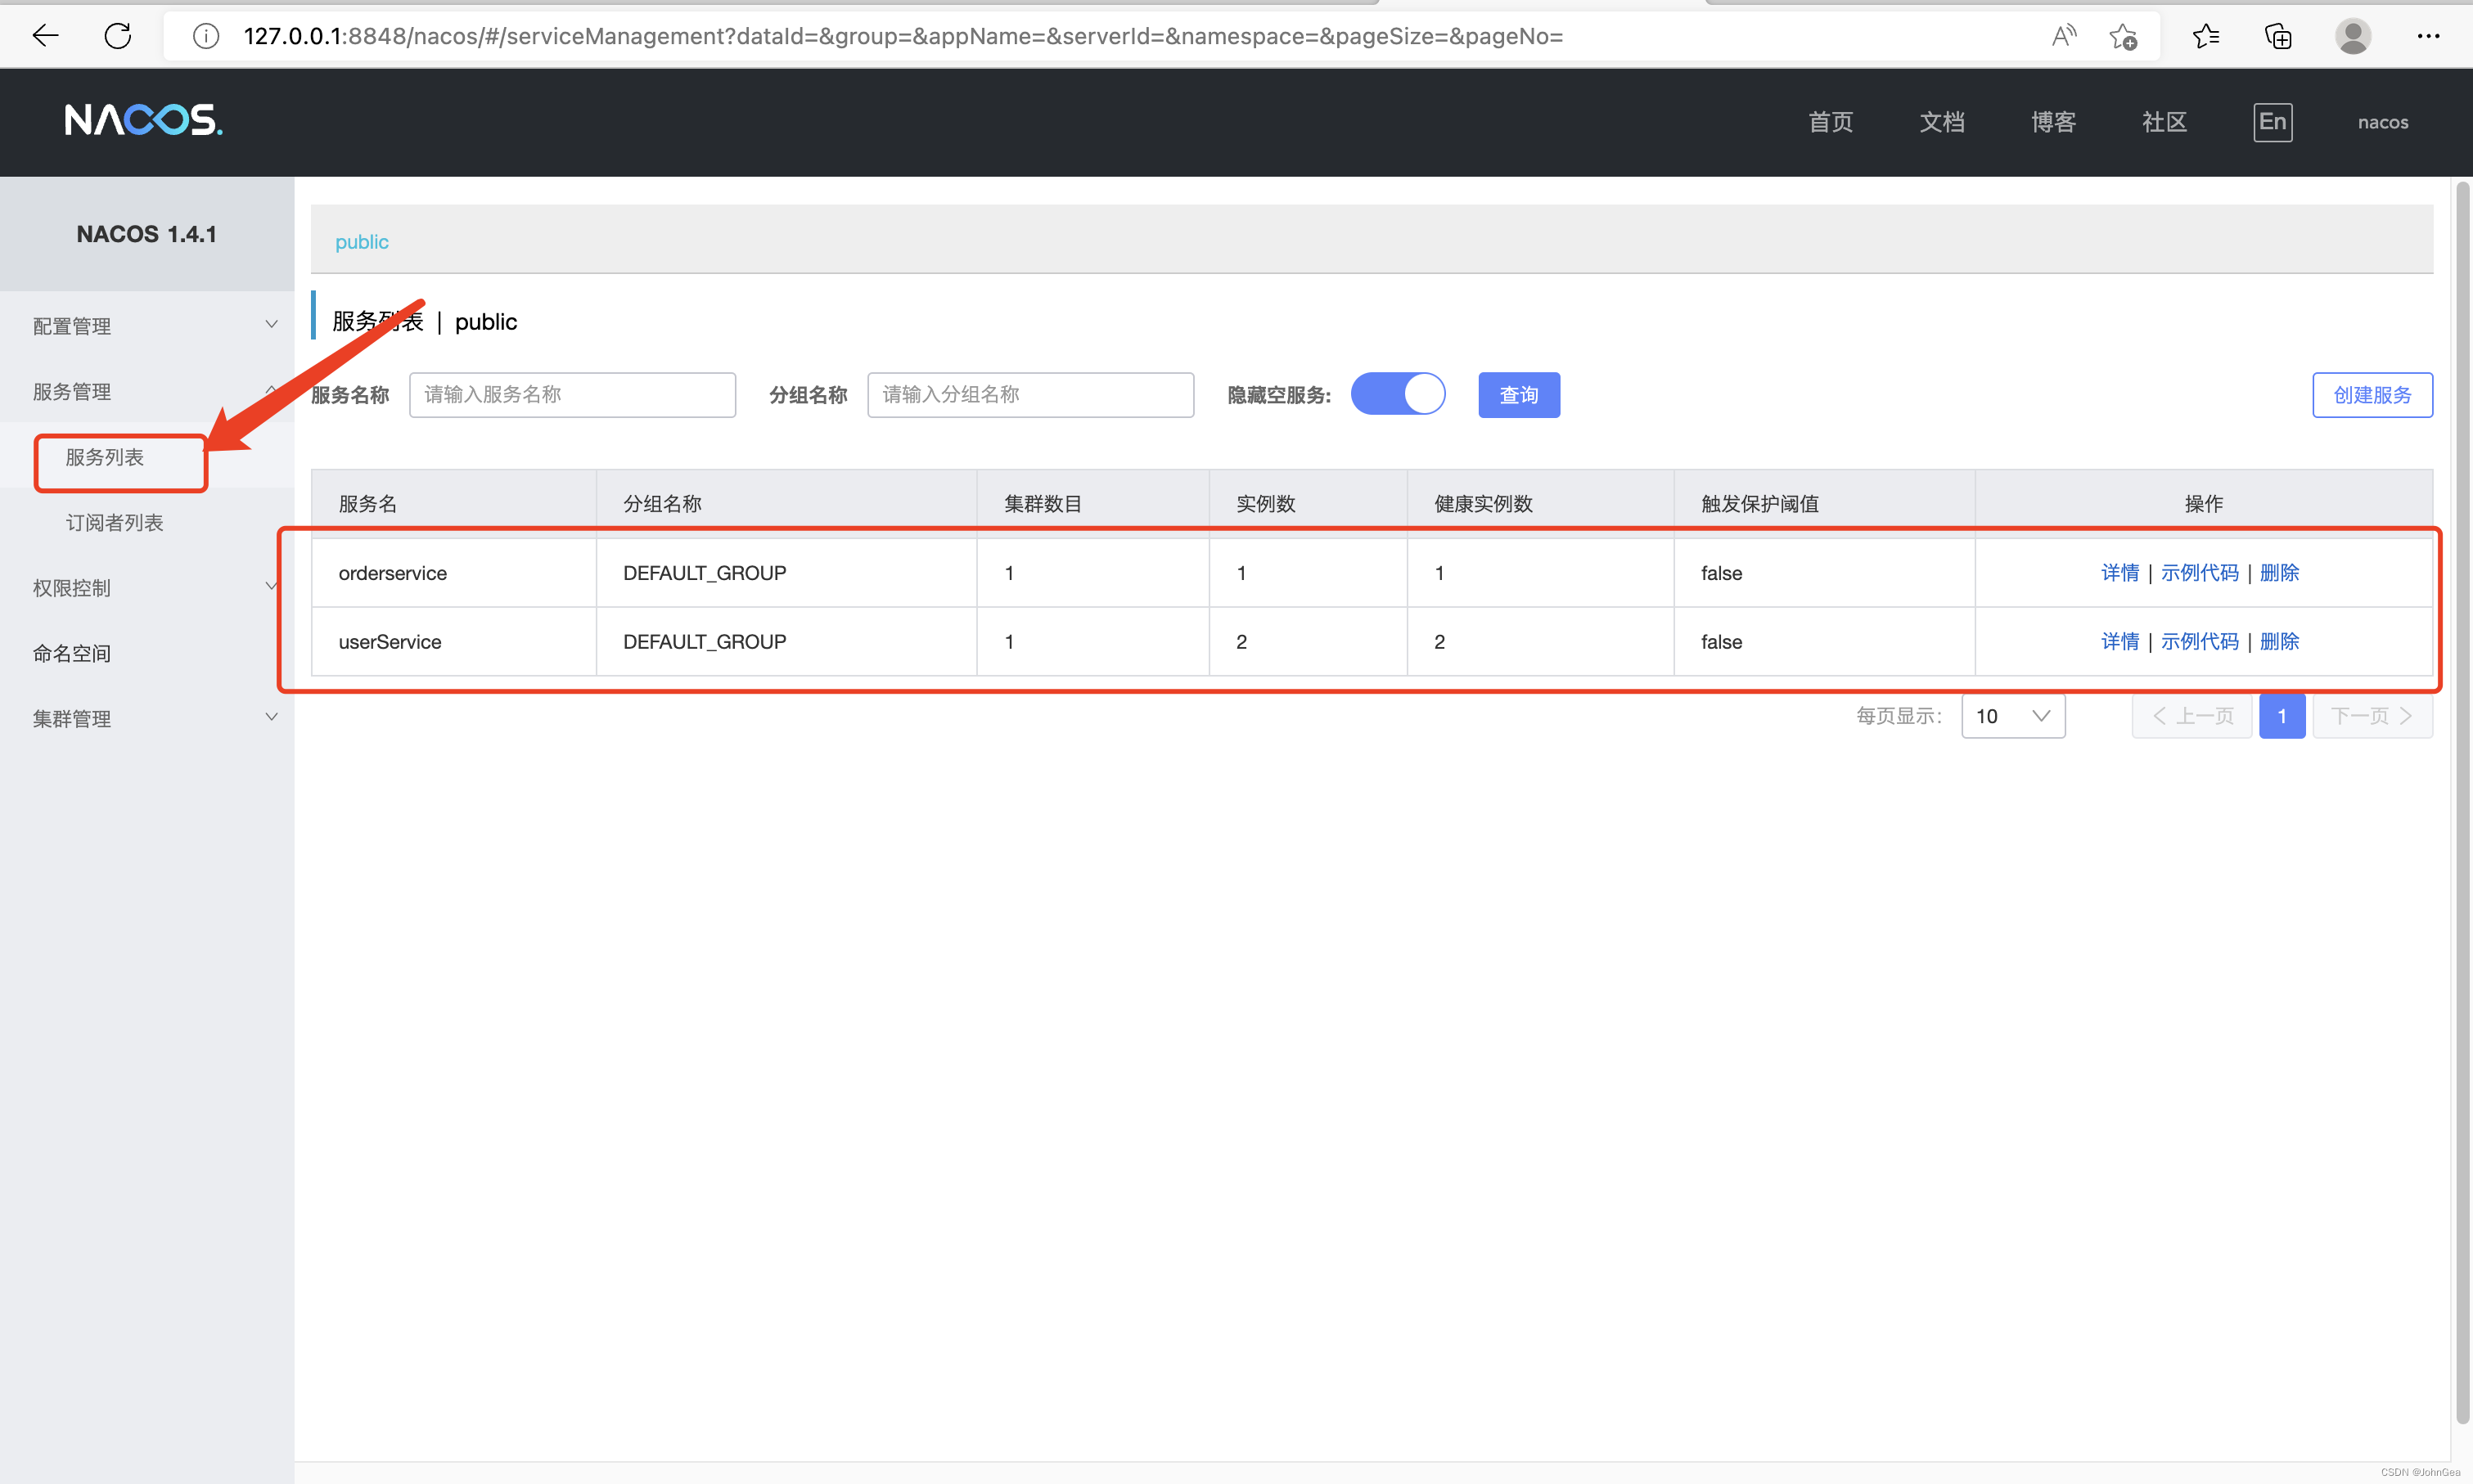
Task: Focus the 服务名称 input field
Action: pyautogui.click(x=572, y=394)
